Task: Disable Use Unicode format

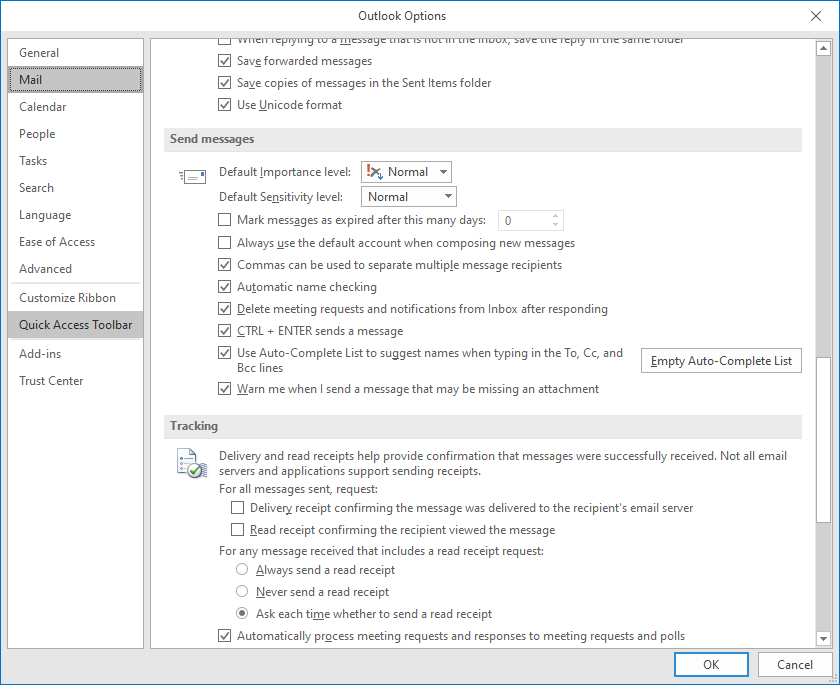Action: tap(225, 104)
